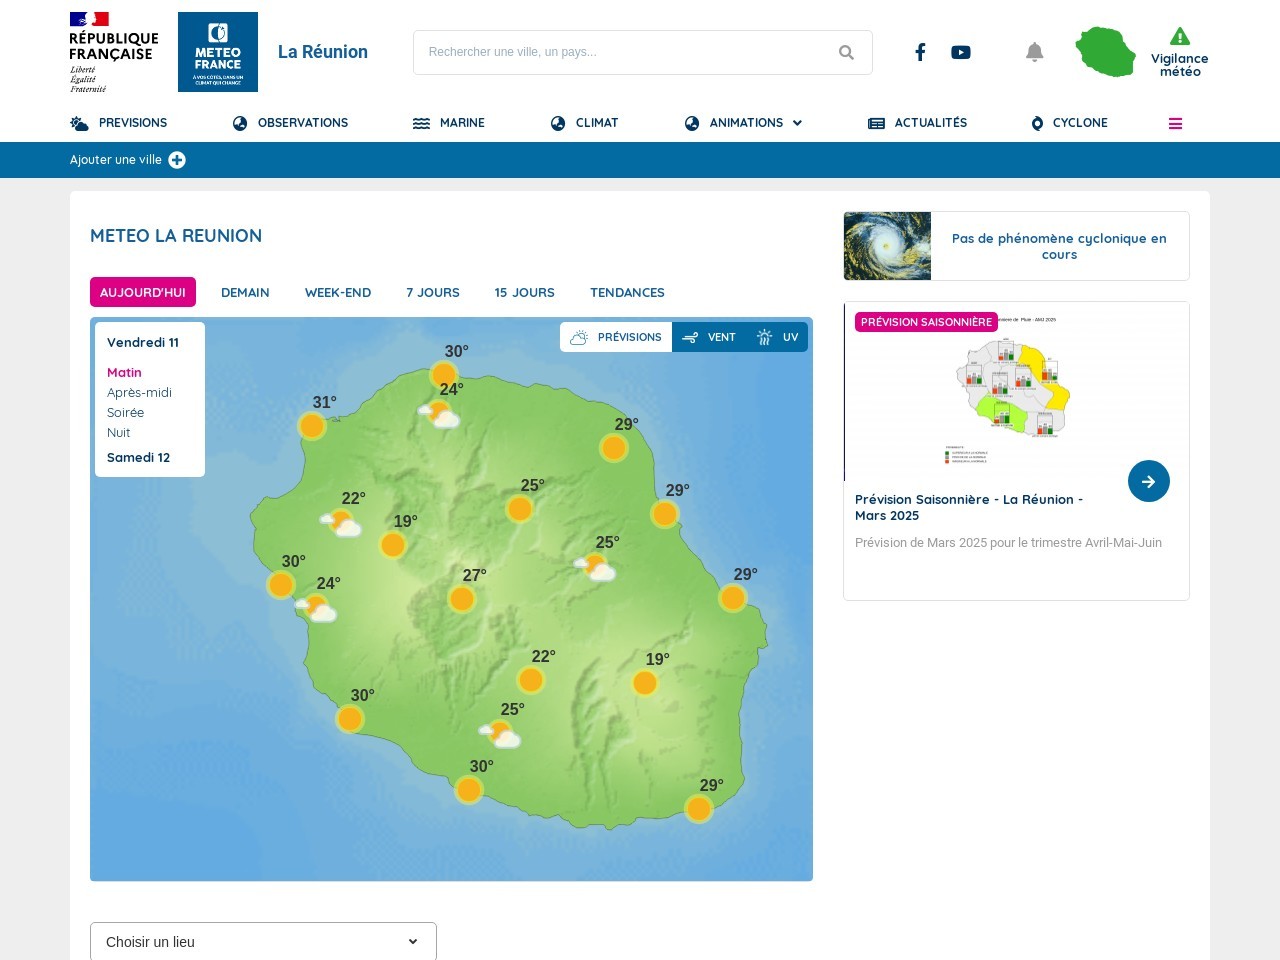Click the green Réunion vigilance map

point(1106,52)
